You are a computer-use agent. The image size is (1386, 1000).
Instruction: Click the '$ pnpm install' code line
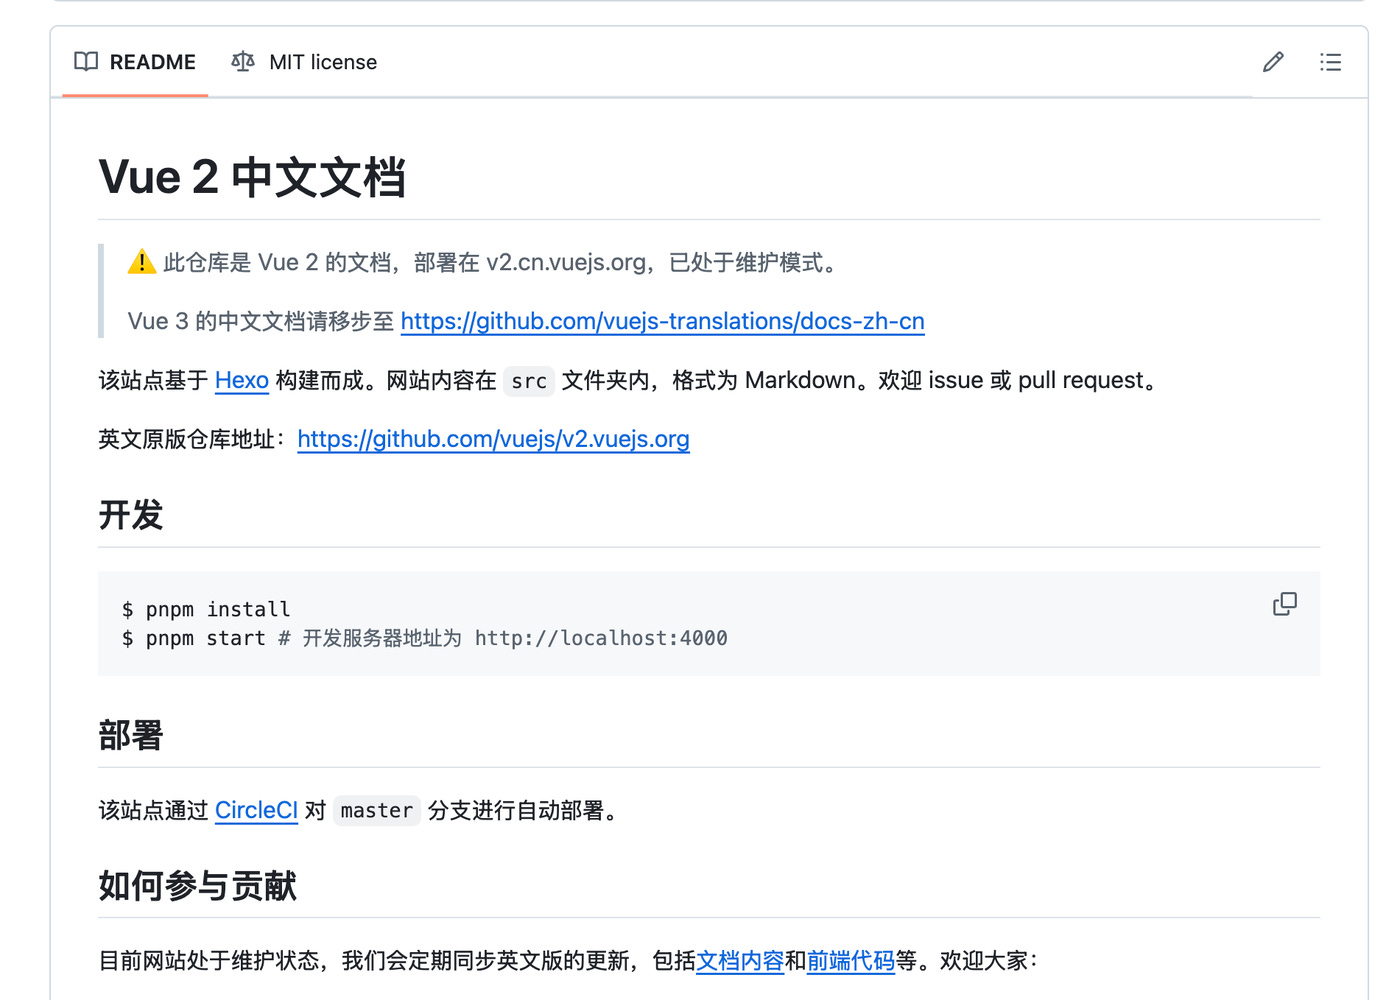pos(206,609)
